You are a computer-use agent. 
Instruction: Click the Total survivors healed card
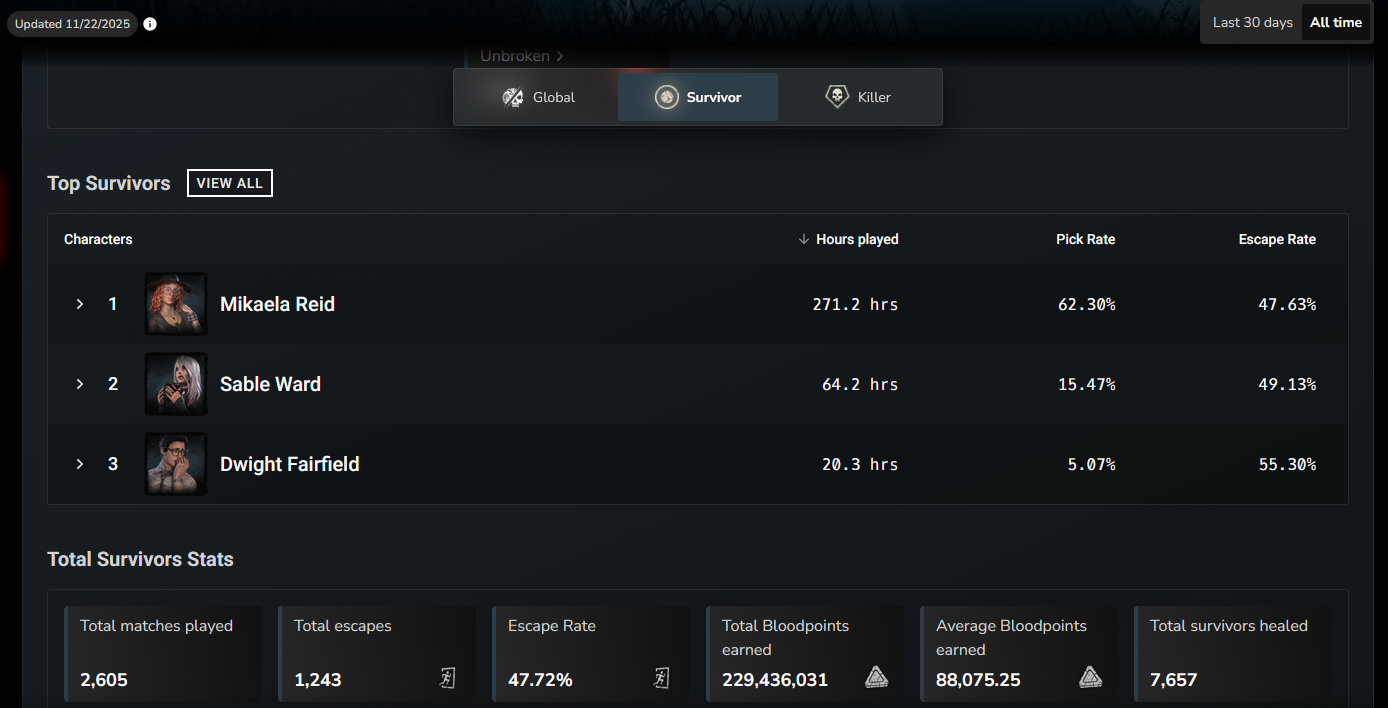[x=1233, y=655]
